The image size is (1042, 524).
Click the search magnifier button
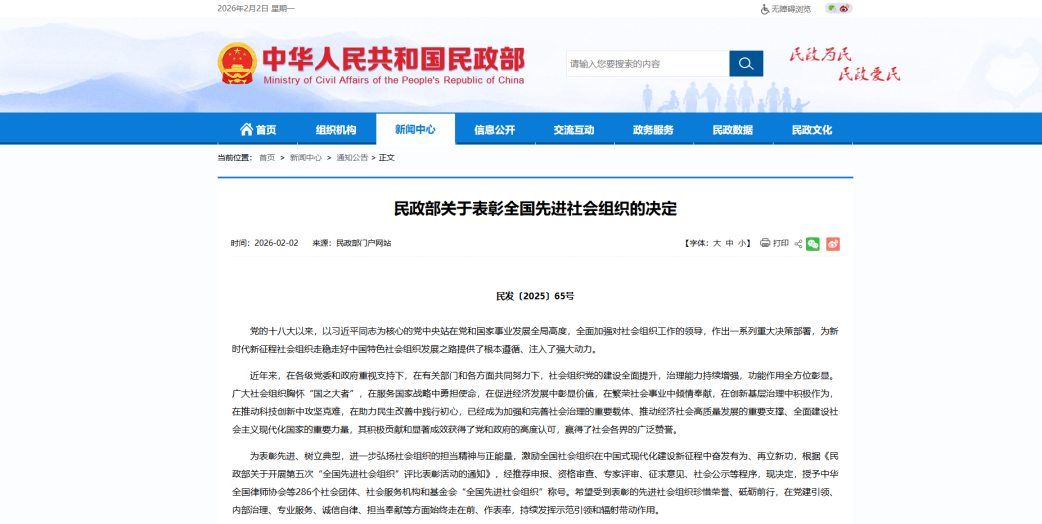[745, 64]
